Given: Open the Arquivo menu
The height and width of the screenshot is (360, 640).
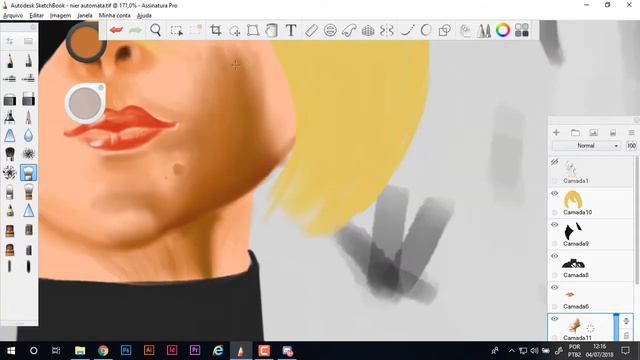Looking at the screenshot, I should point(13,16).
